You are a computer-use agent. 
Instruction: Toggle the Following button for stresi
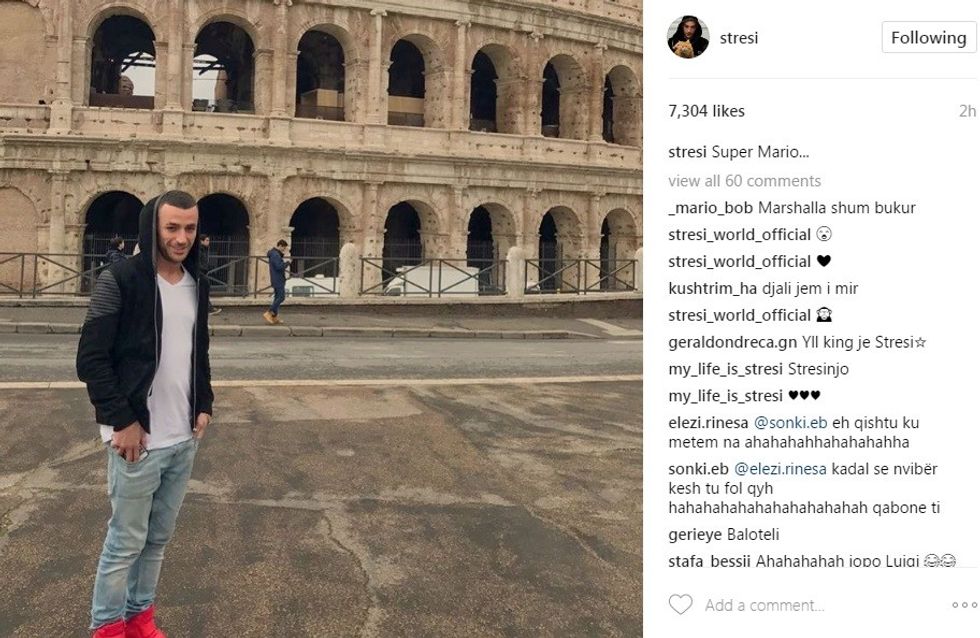(x=928, y=37)
